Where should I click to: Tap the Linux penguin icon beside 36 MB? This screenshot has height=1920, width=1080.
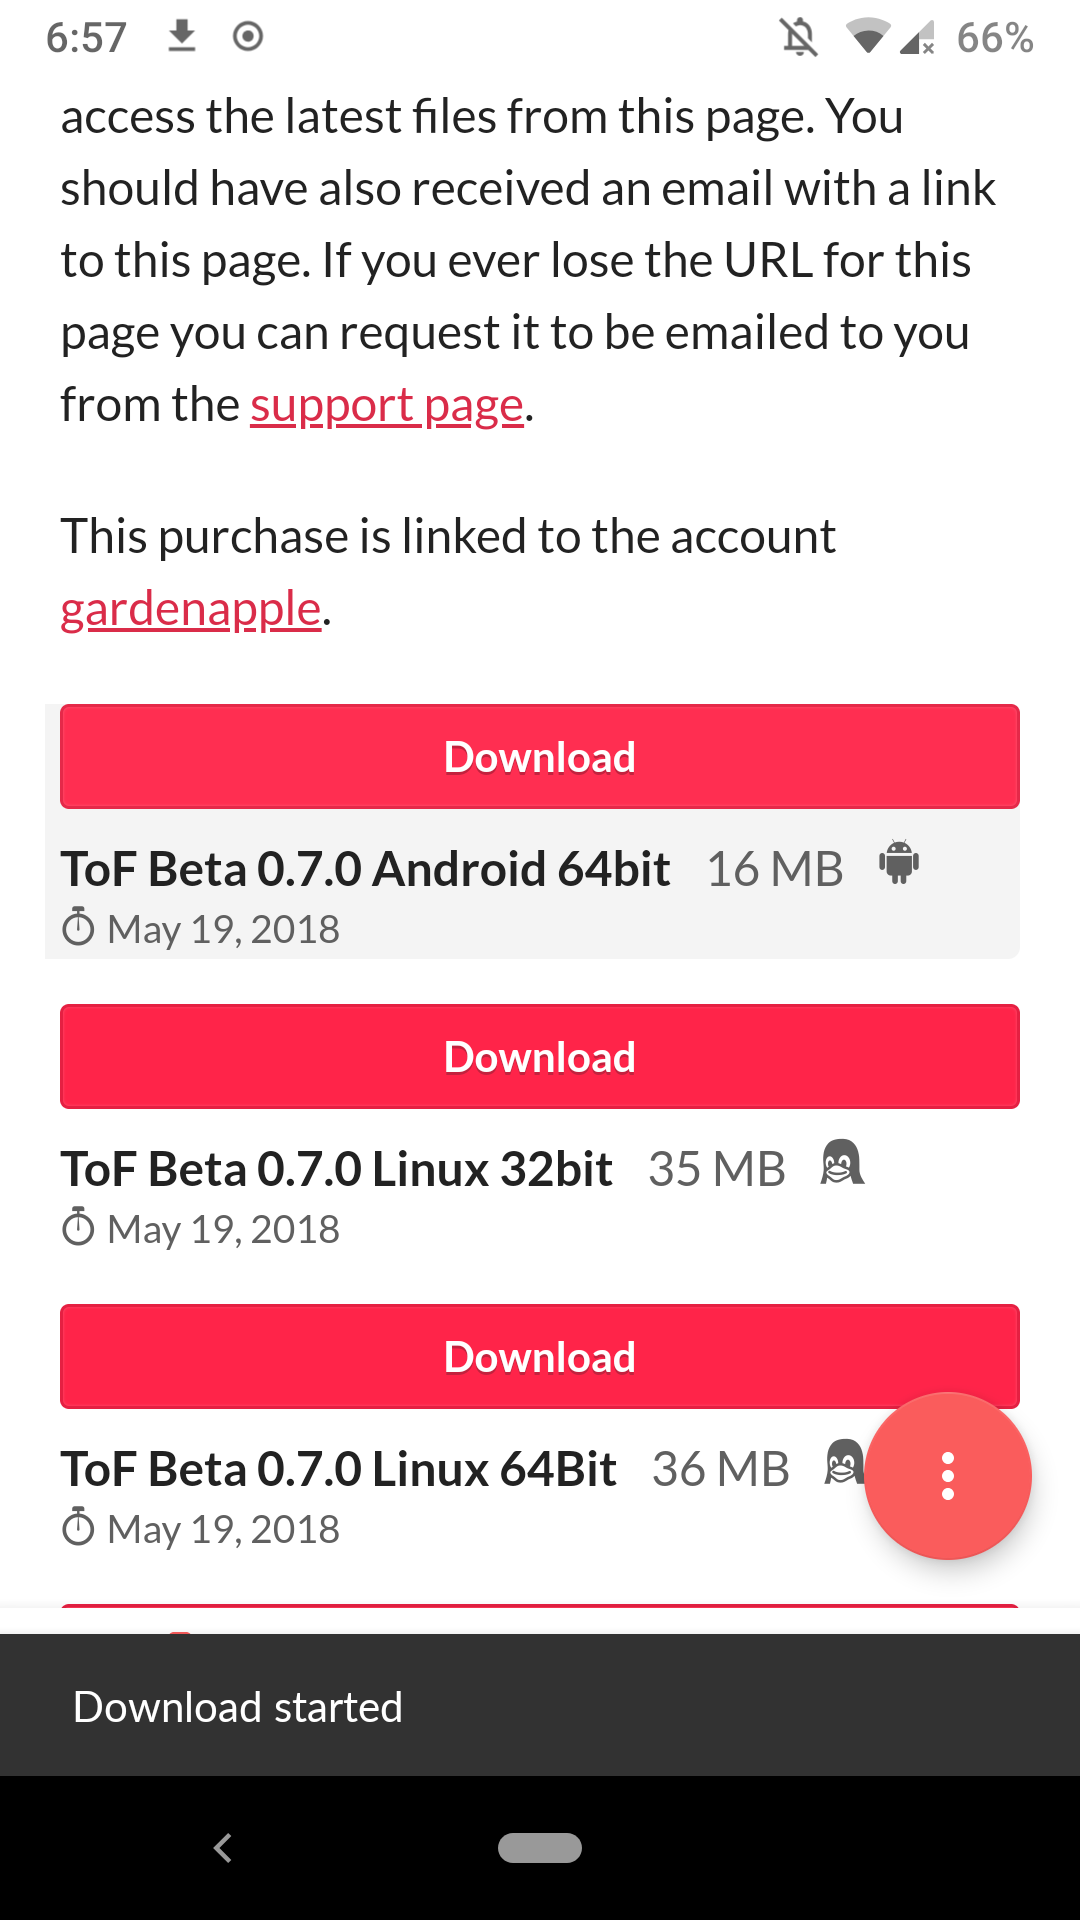pyautogui.click(x=844, y=1463)
